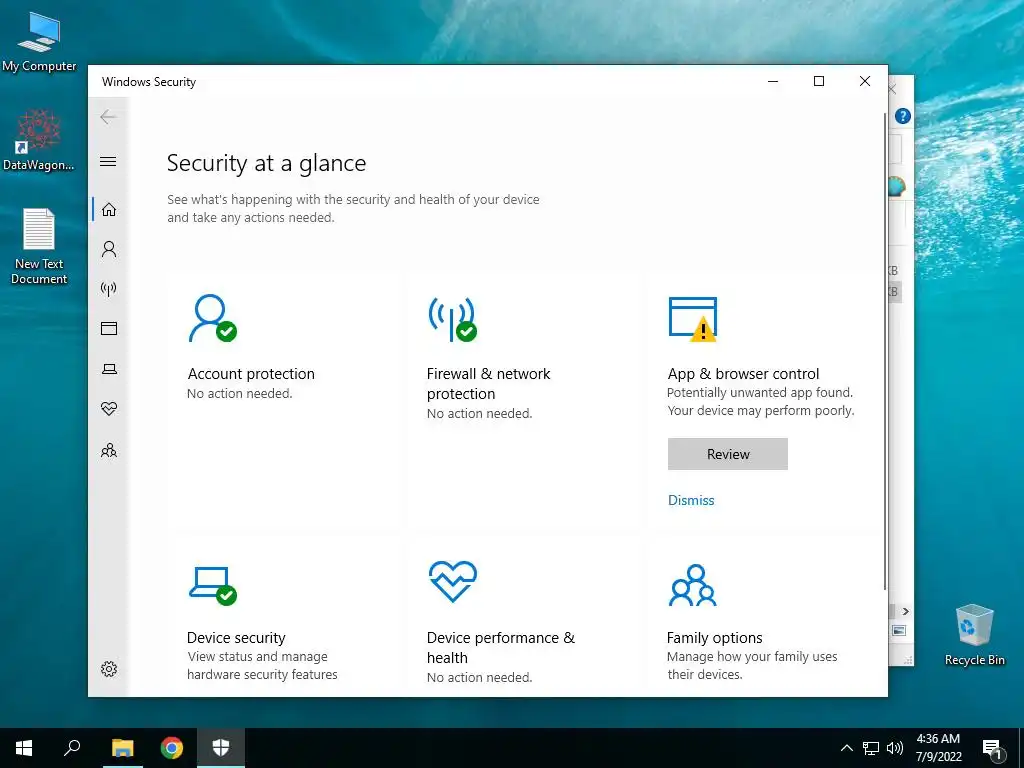The image size is (1024, 768).
Task: Open Device security sidebar laptop icon
Action: tap(109, 369)
